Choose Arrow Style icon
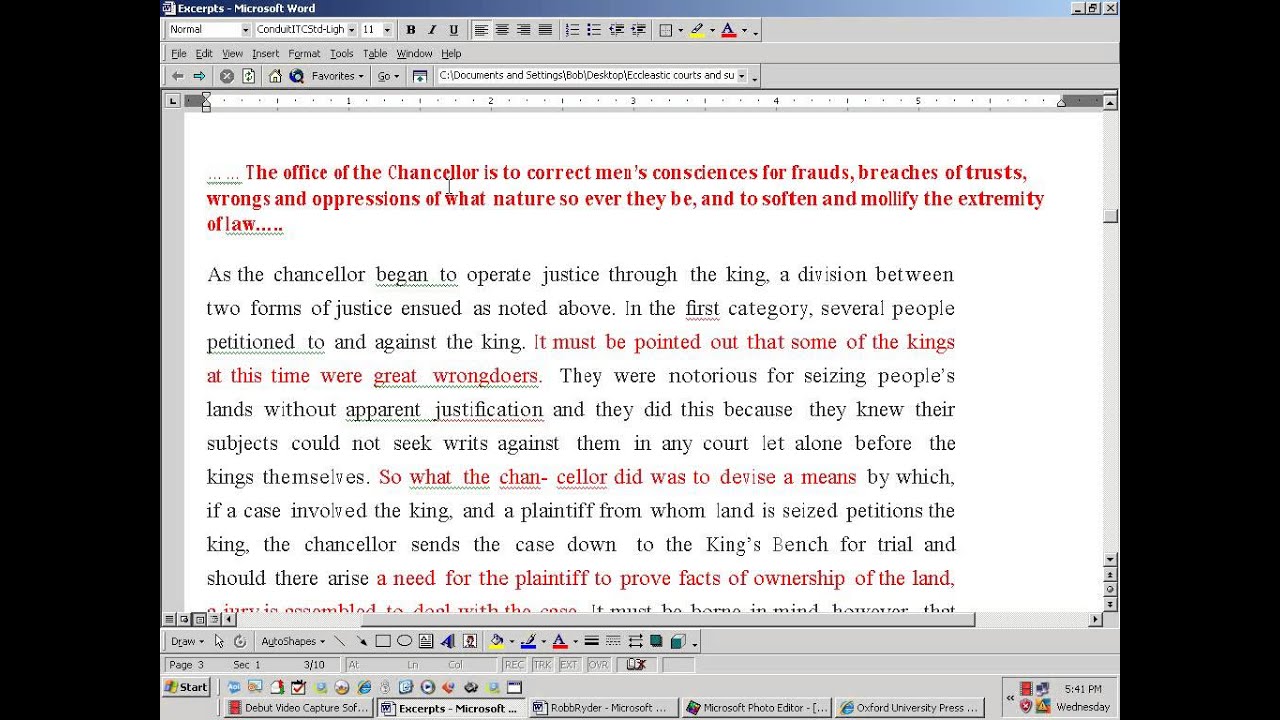1280x720 pixels. [635, 642]
